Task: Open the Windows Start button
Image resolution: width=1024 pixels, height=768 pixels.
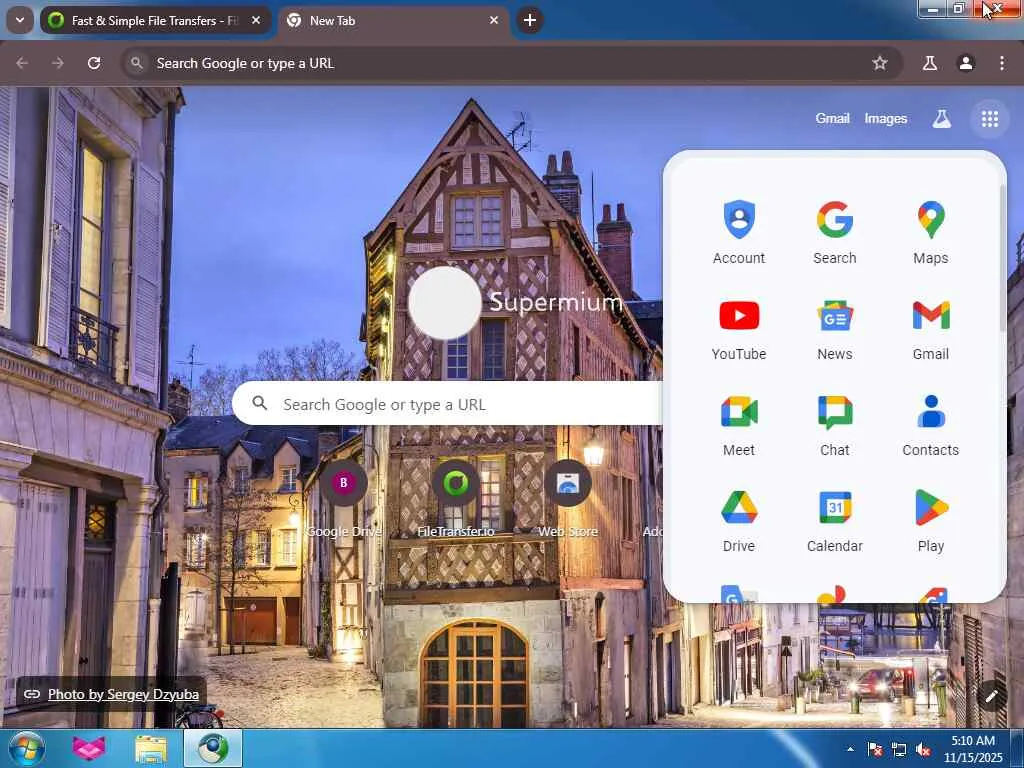Action: coord(26,748)
